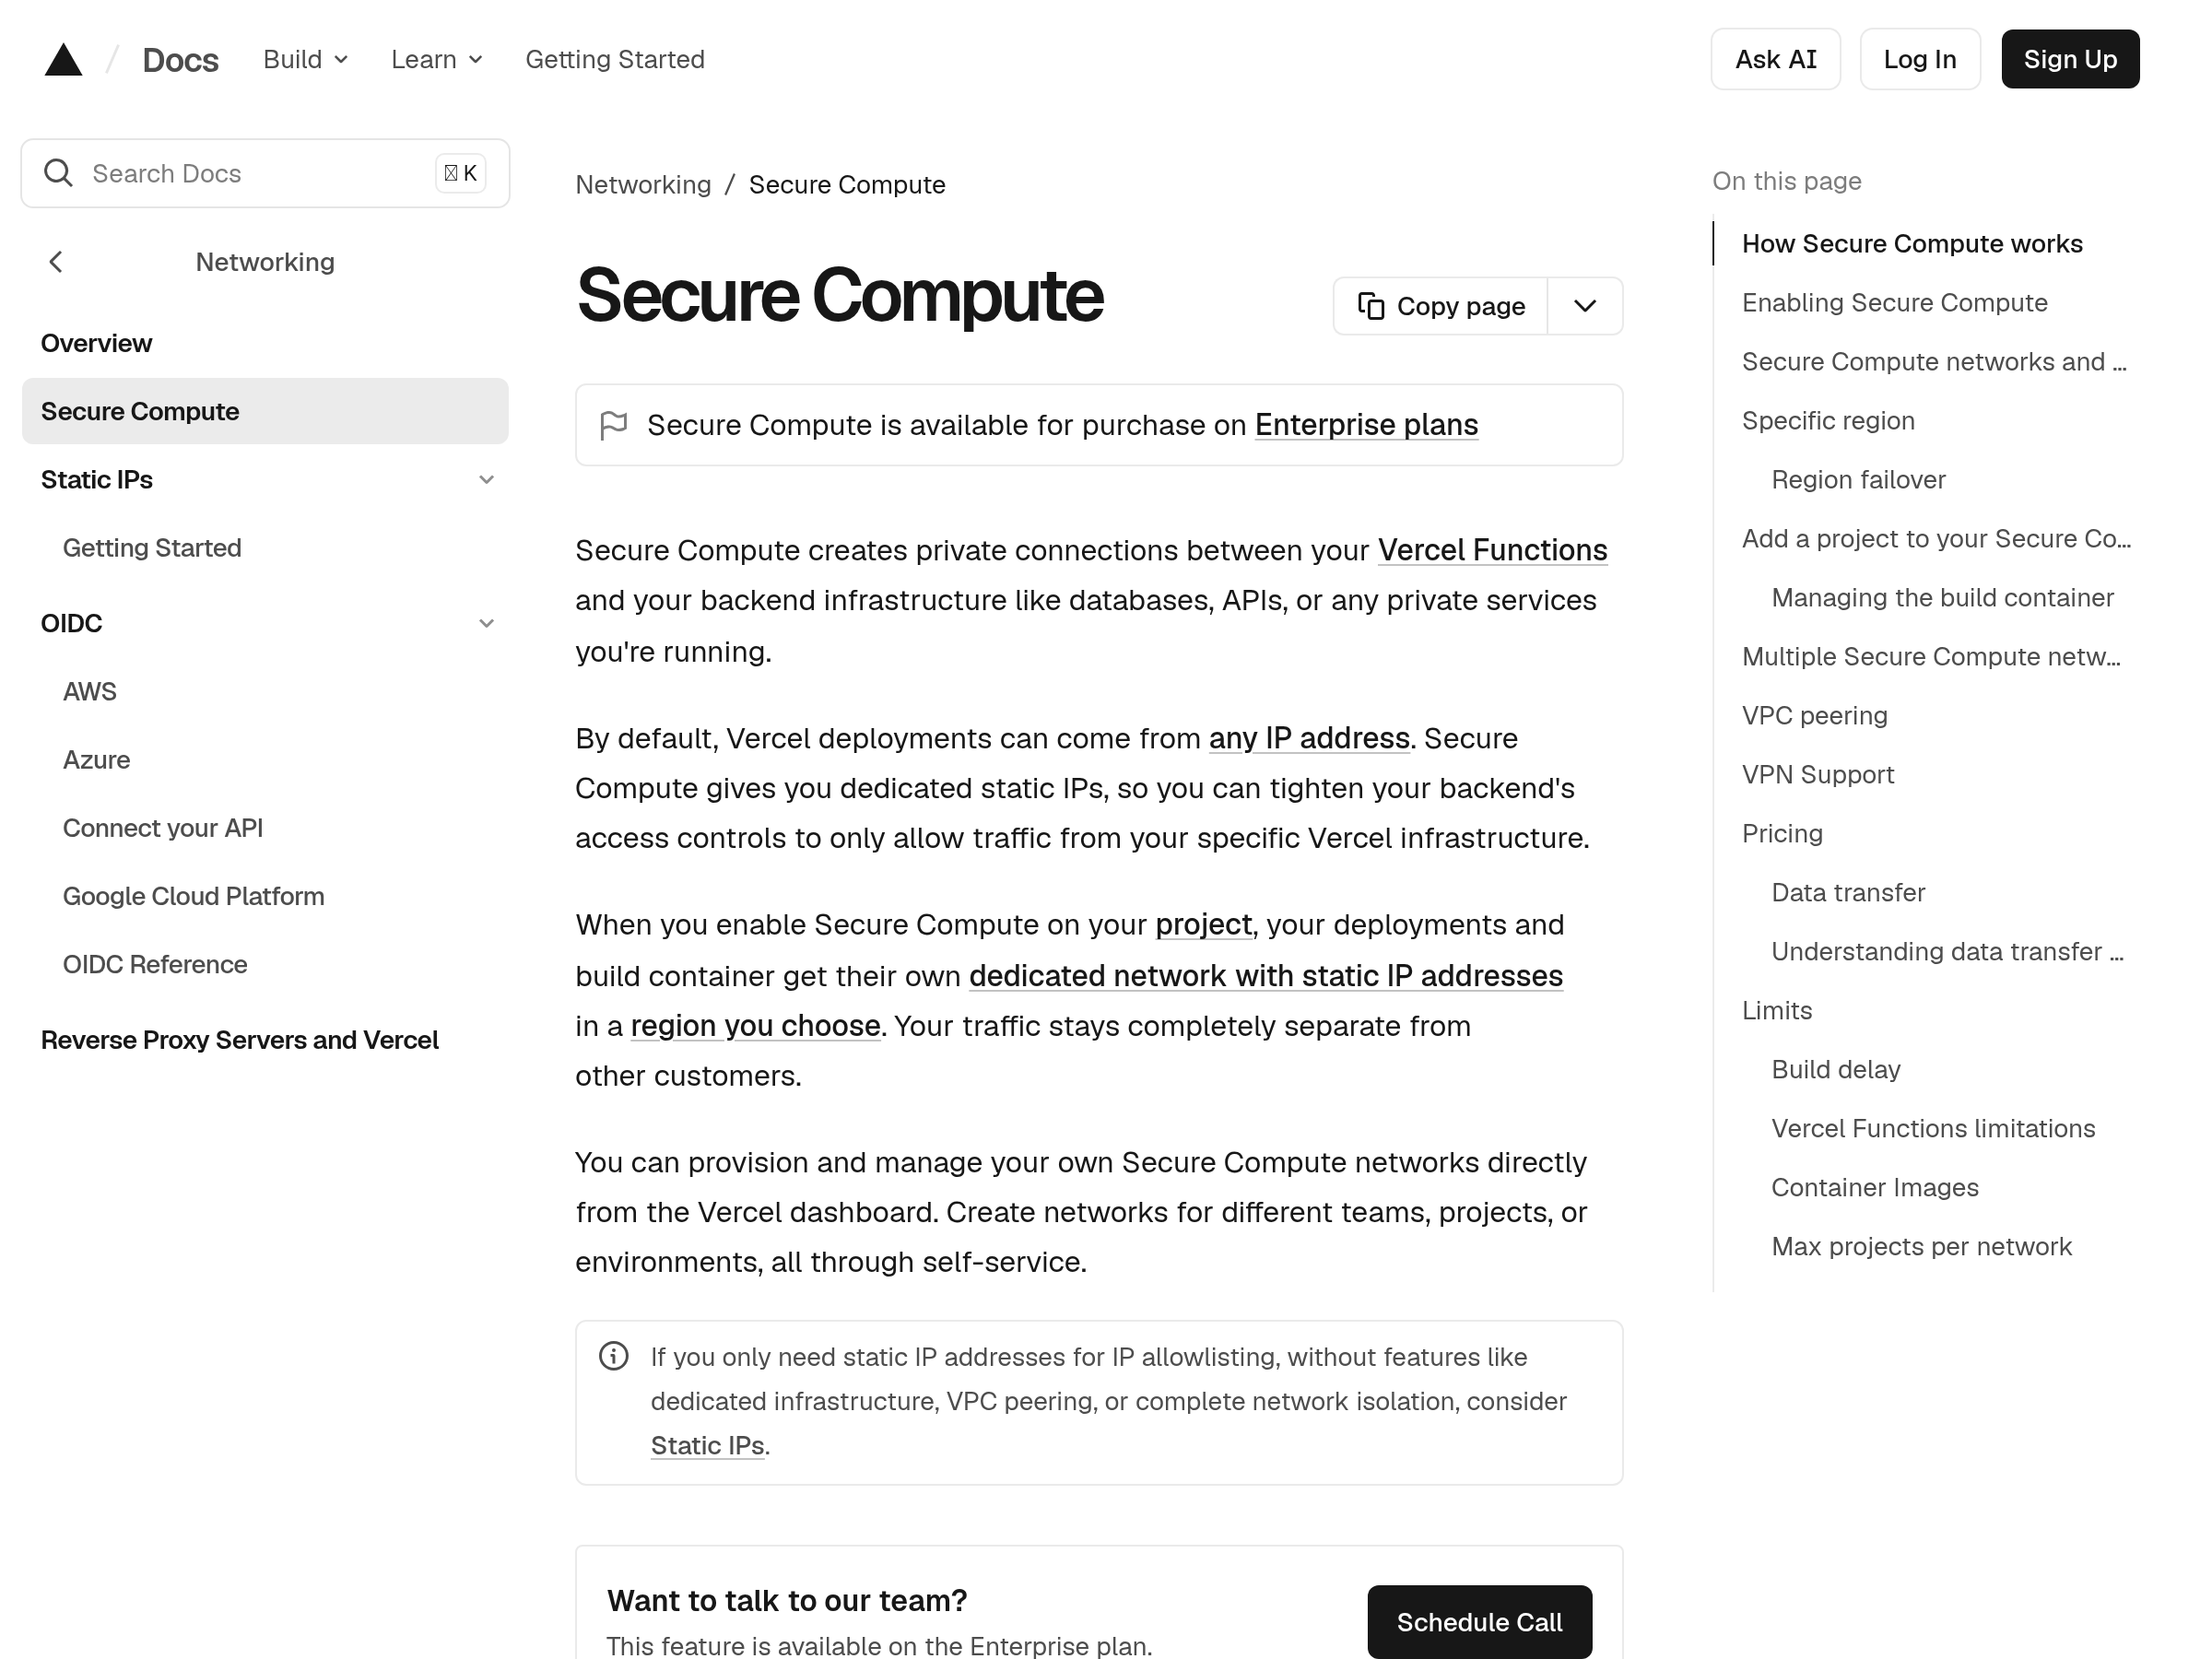Click the copy icon in Copy page
The width and height of the screenshot is (2212, 1659).
click(1371, 306)
